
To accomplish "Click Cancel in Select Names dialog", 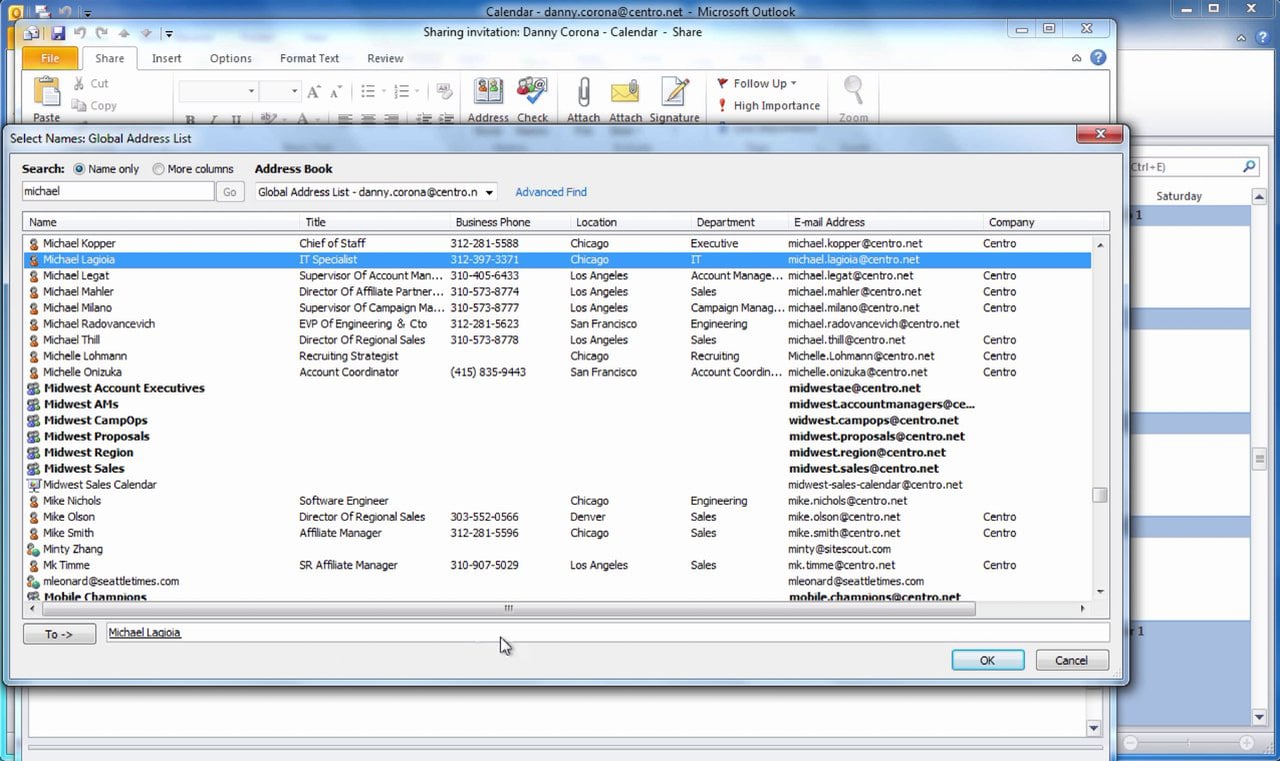I will [1071, 660].
